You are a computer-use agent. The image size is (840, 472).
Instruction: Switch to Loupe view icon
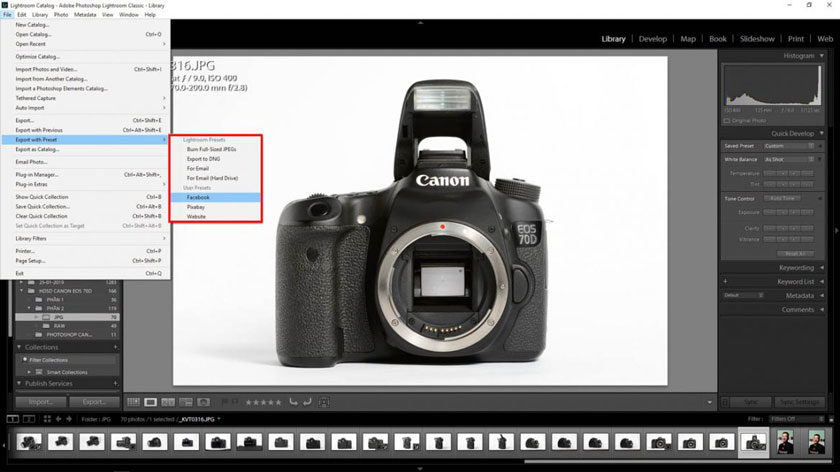point(151,402)
